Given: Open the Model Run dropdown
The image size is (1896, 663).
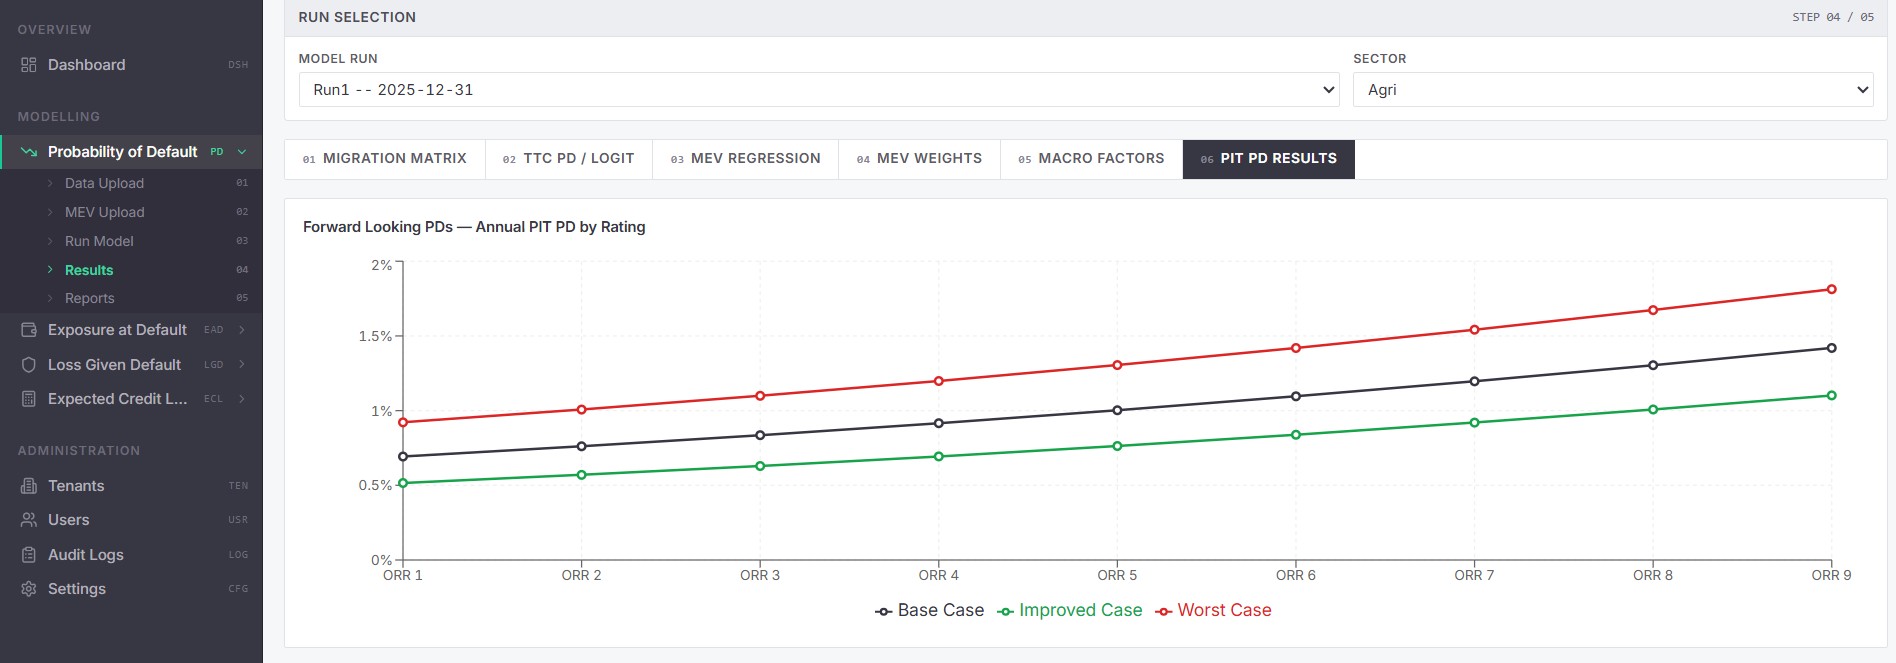Looking at the screenshot, I should 819,90.
